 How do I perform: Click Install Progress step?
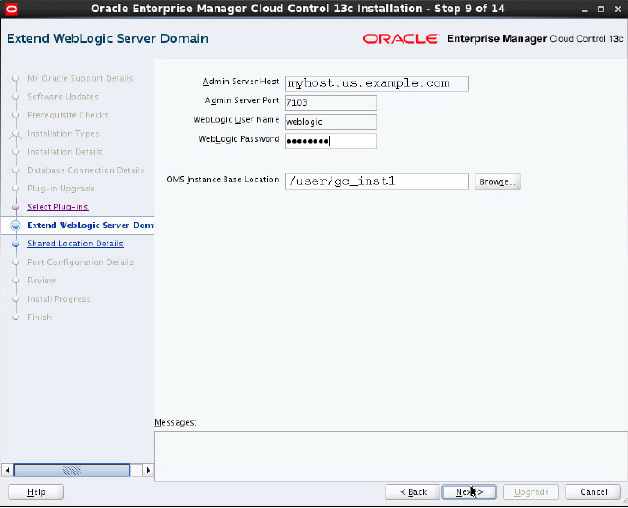coord(58,299)
